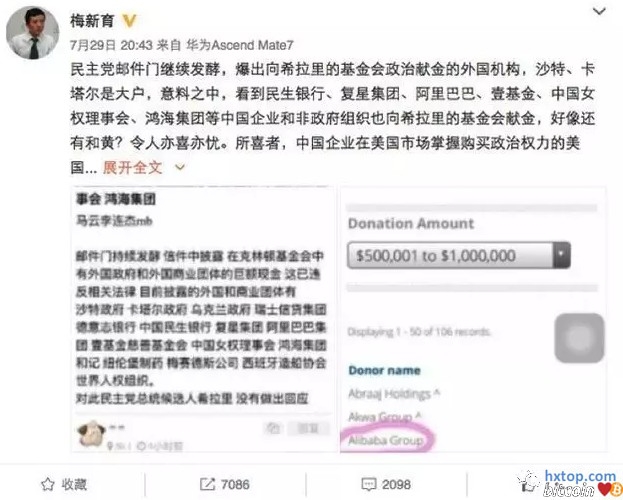Screen dimensions: 623x500
Task: Open the right Donation Amount image
Action: (473, 319)
